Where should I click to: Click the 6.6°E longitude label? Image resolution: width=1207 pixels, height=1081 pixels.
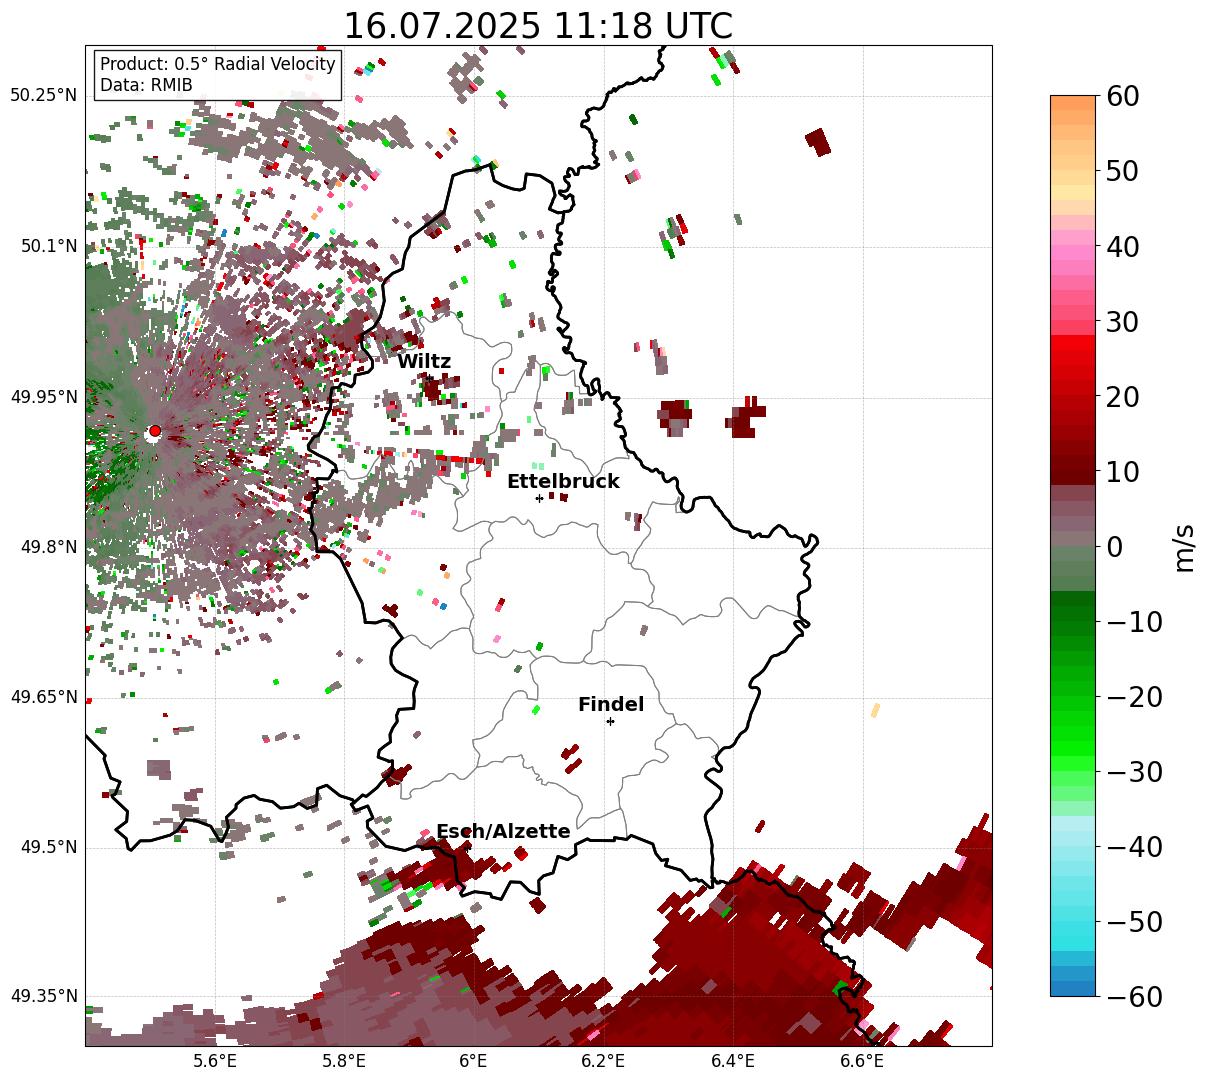[862, 1061]
